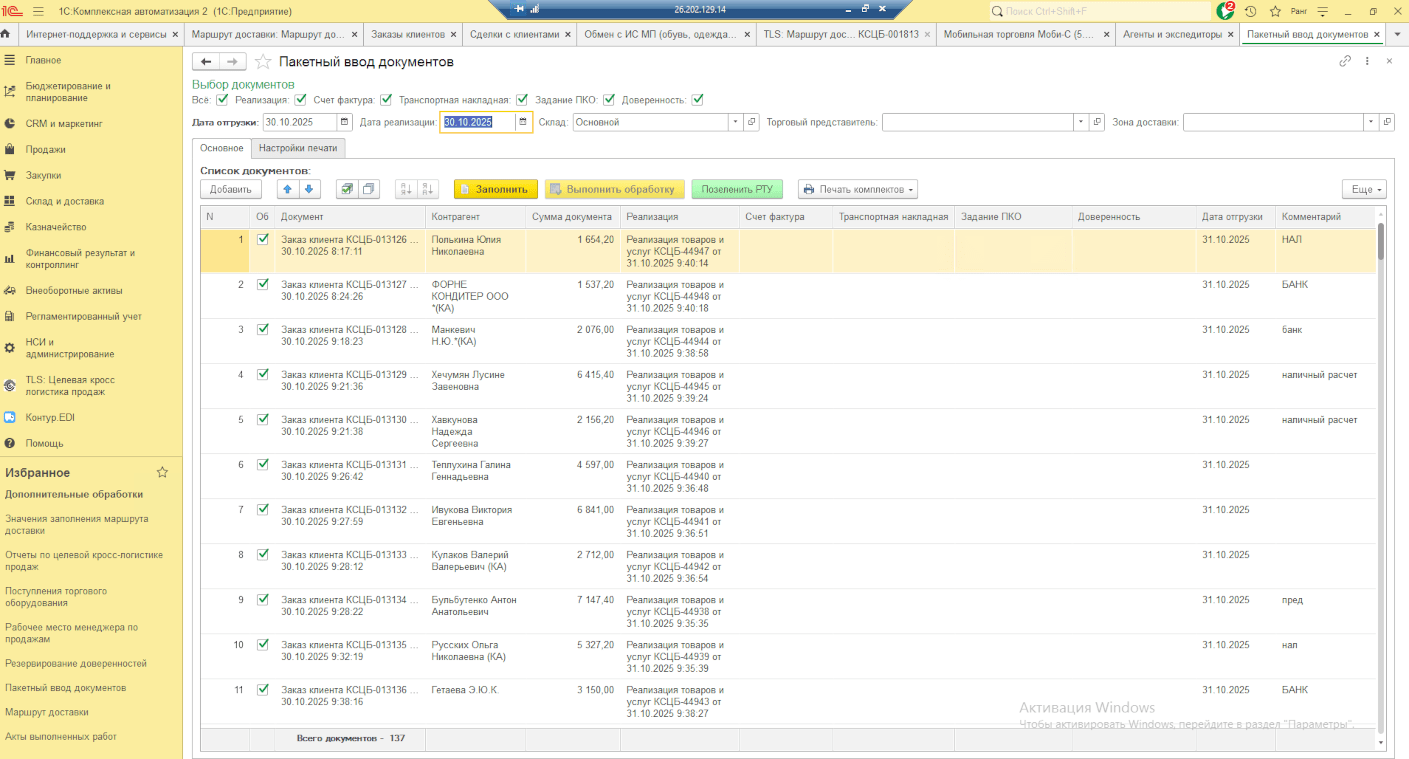The width and height of the screenshot is (1409, 759).
Task: Uncheck row 3 checkbox for Манкевич
Action: 263,329
